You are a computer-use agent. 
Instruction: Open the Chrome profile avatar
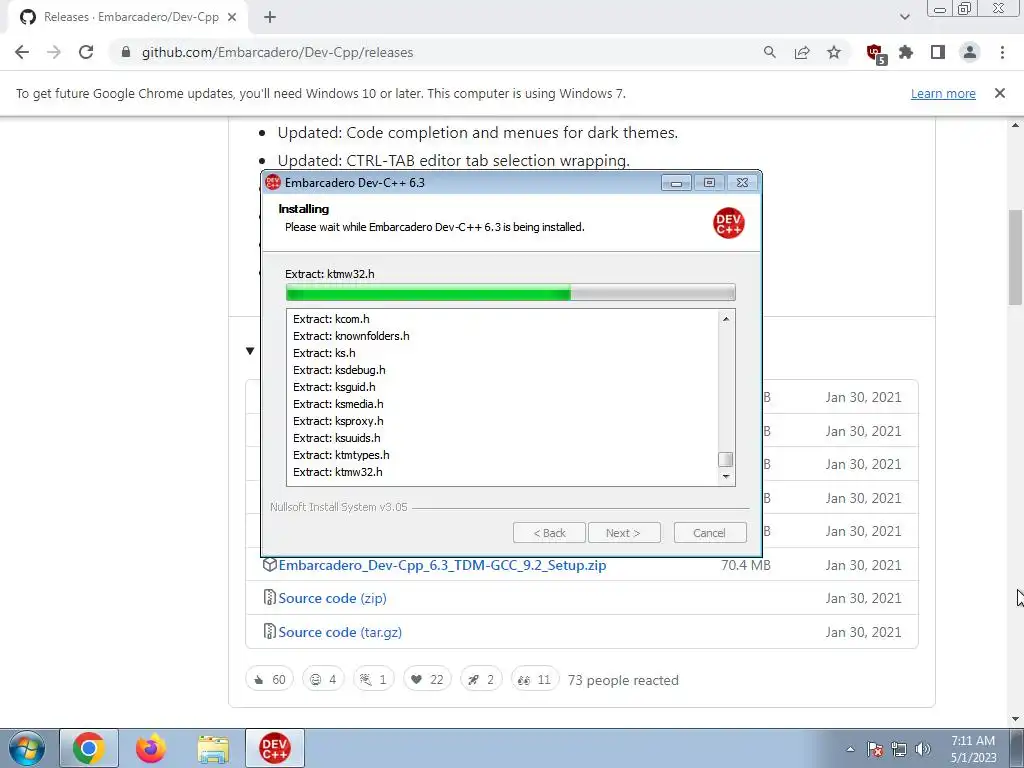point(970,52)
